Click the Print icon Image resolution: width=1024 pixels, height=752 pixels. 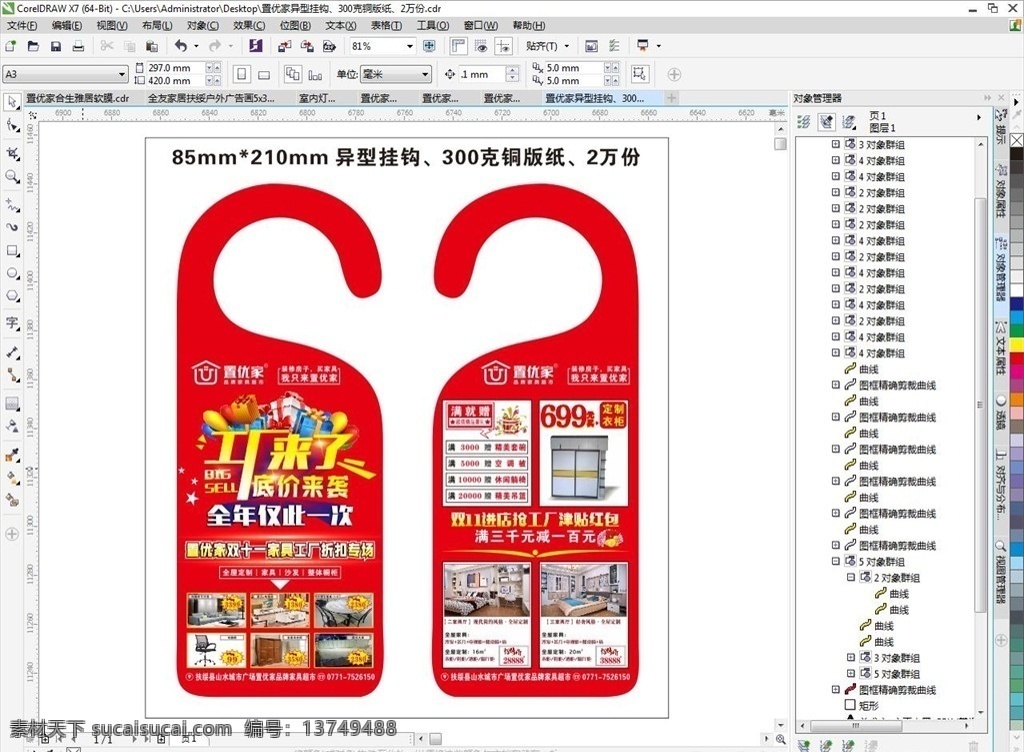click(x=78, y=46)
